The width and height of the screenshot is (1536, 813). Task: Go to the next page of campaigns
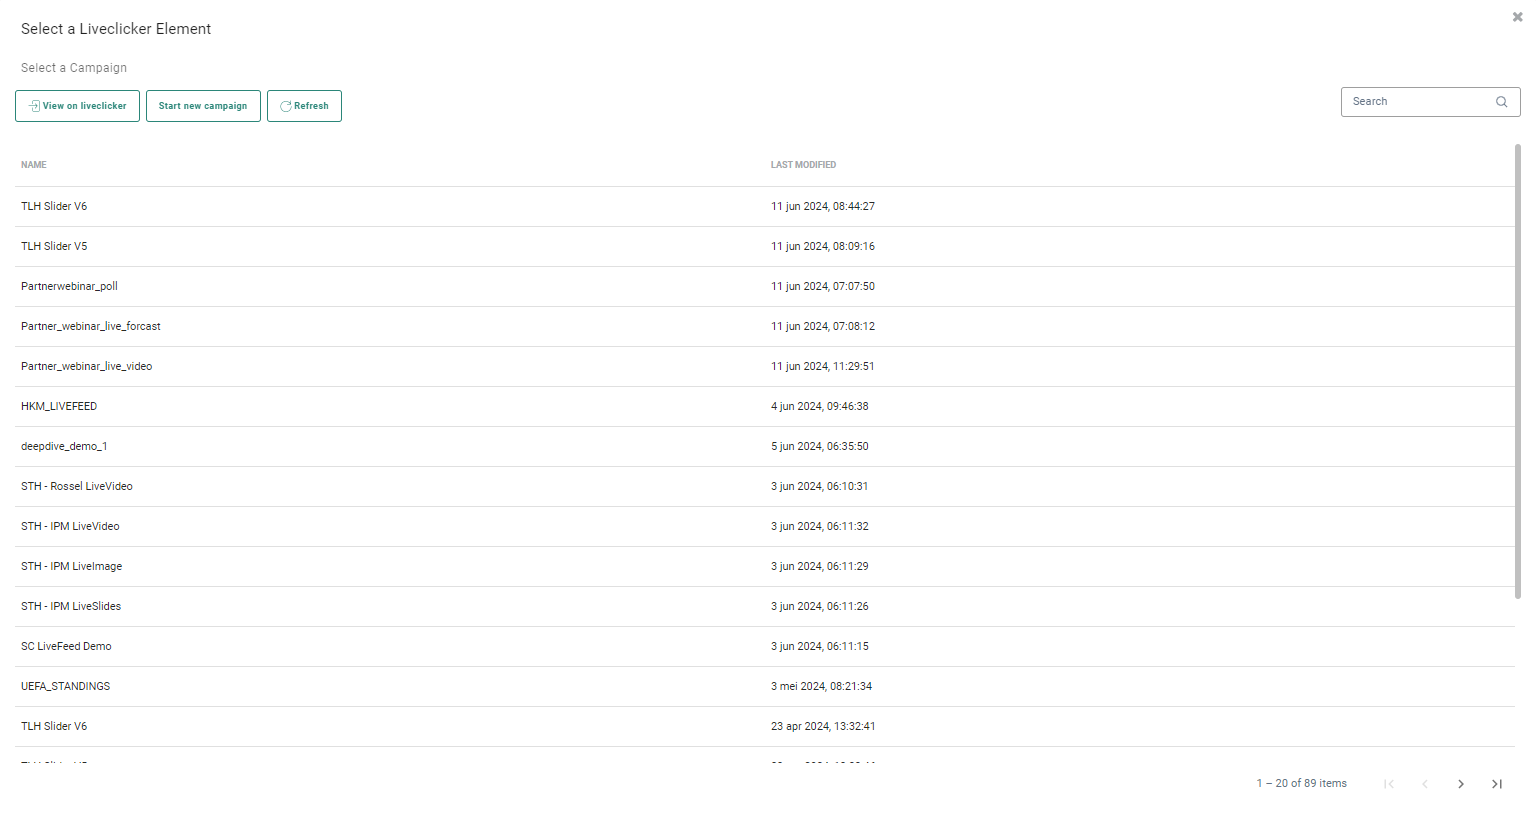[1461, 784]
